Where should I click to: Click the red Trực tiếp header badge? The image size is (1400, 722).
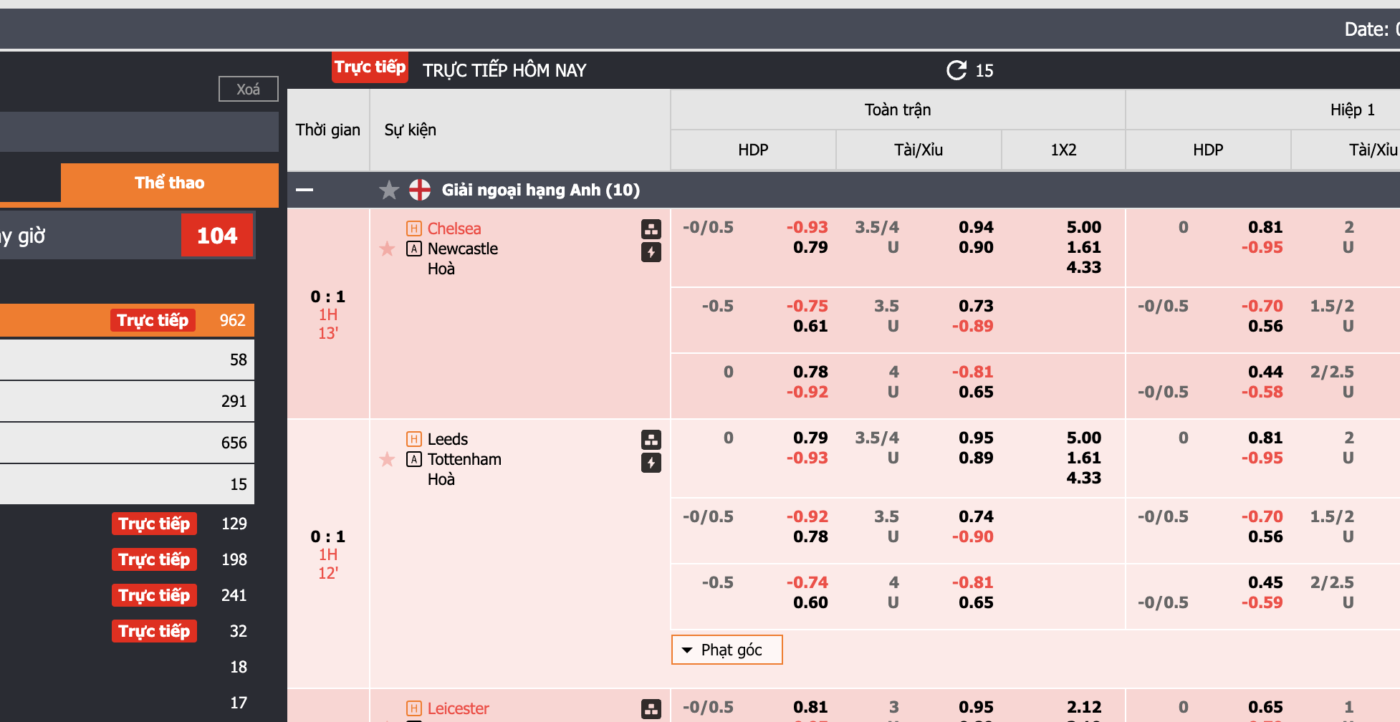(370, 68)
